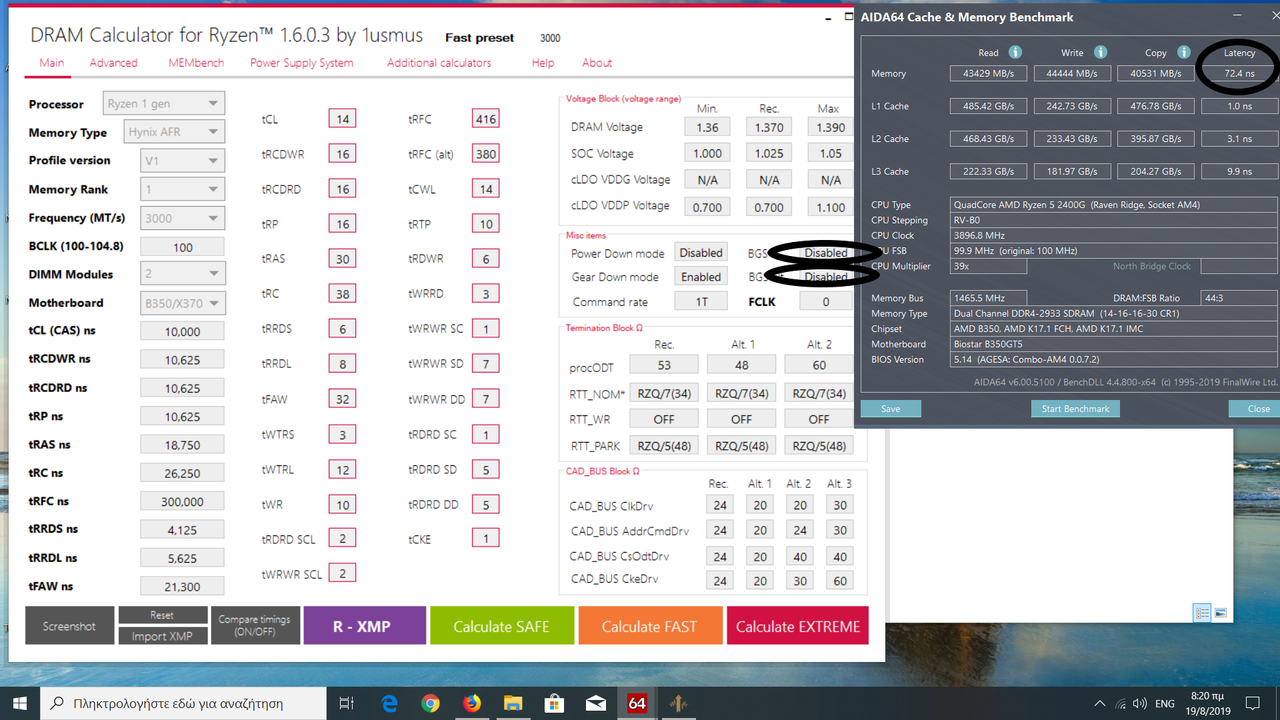
Task: Open the About tab
Action: 597,63
